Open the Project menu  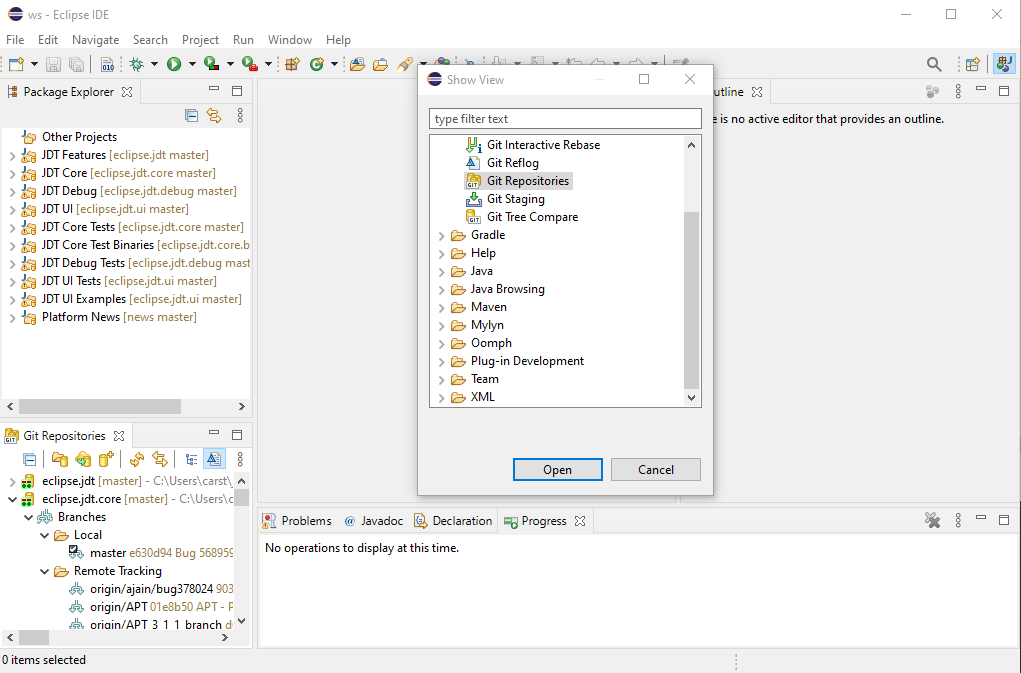point(200,40)
